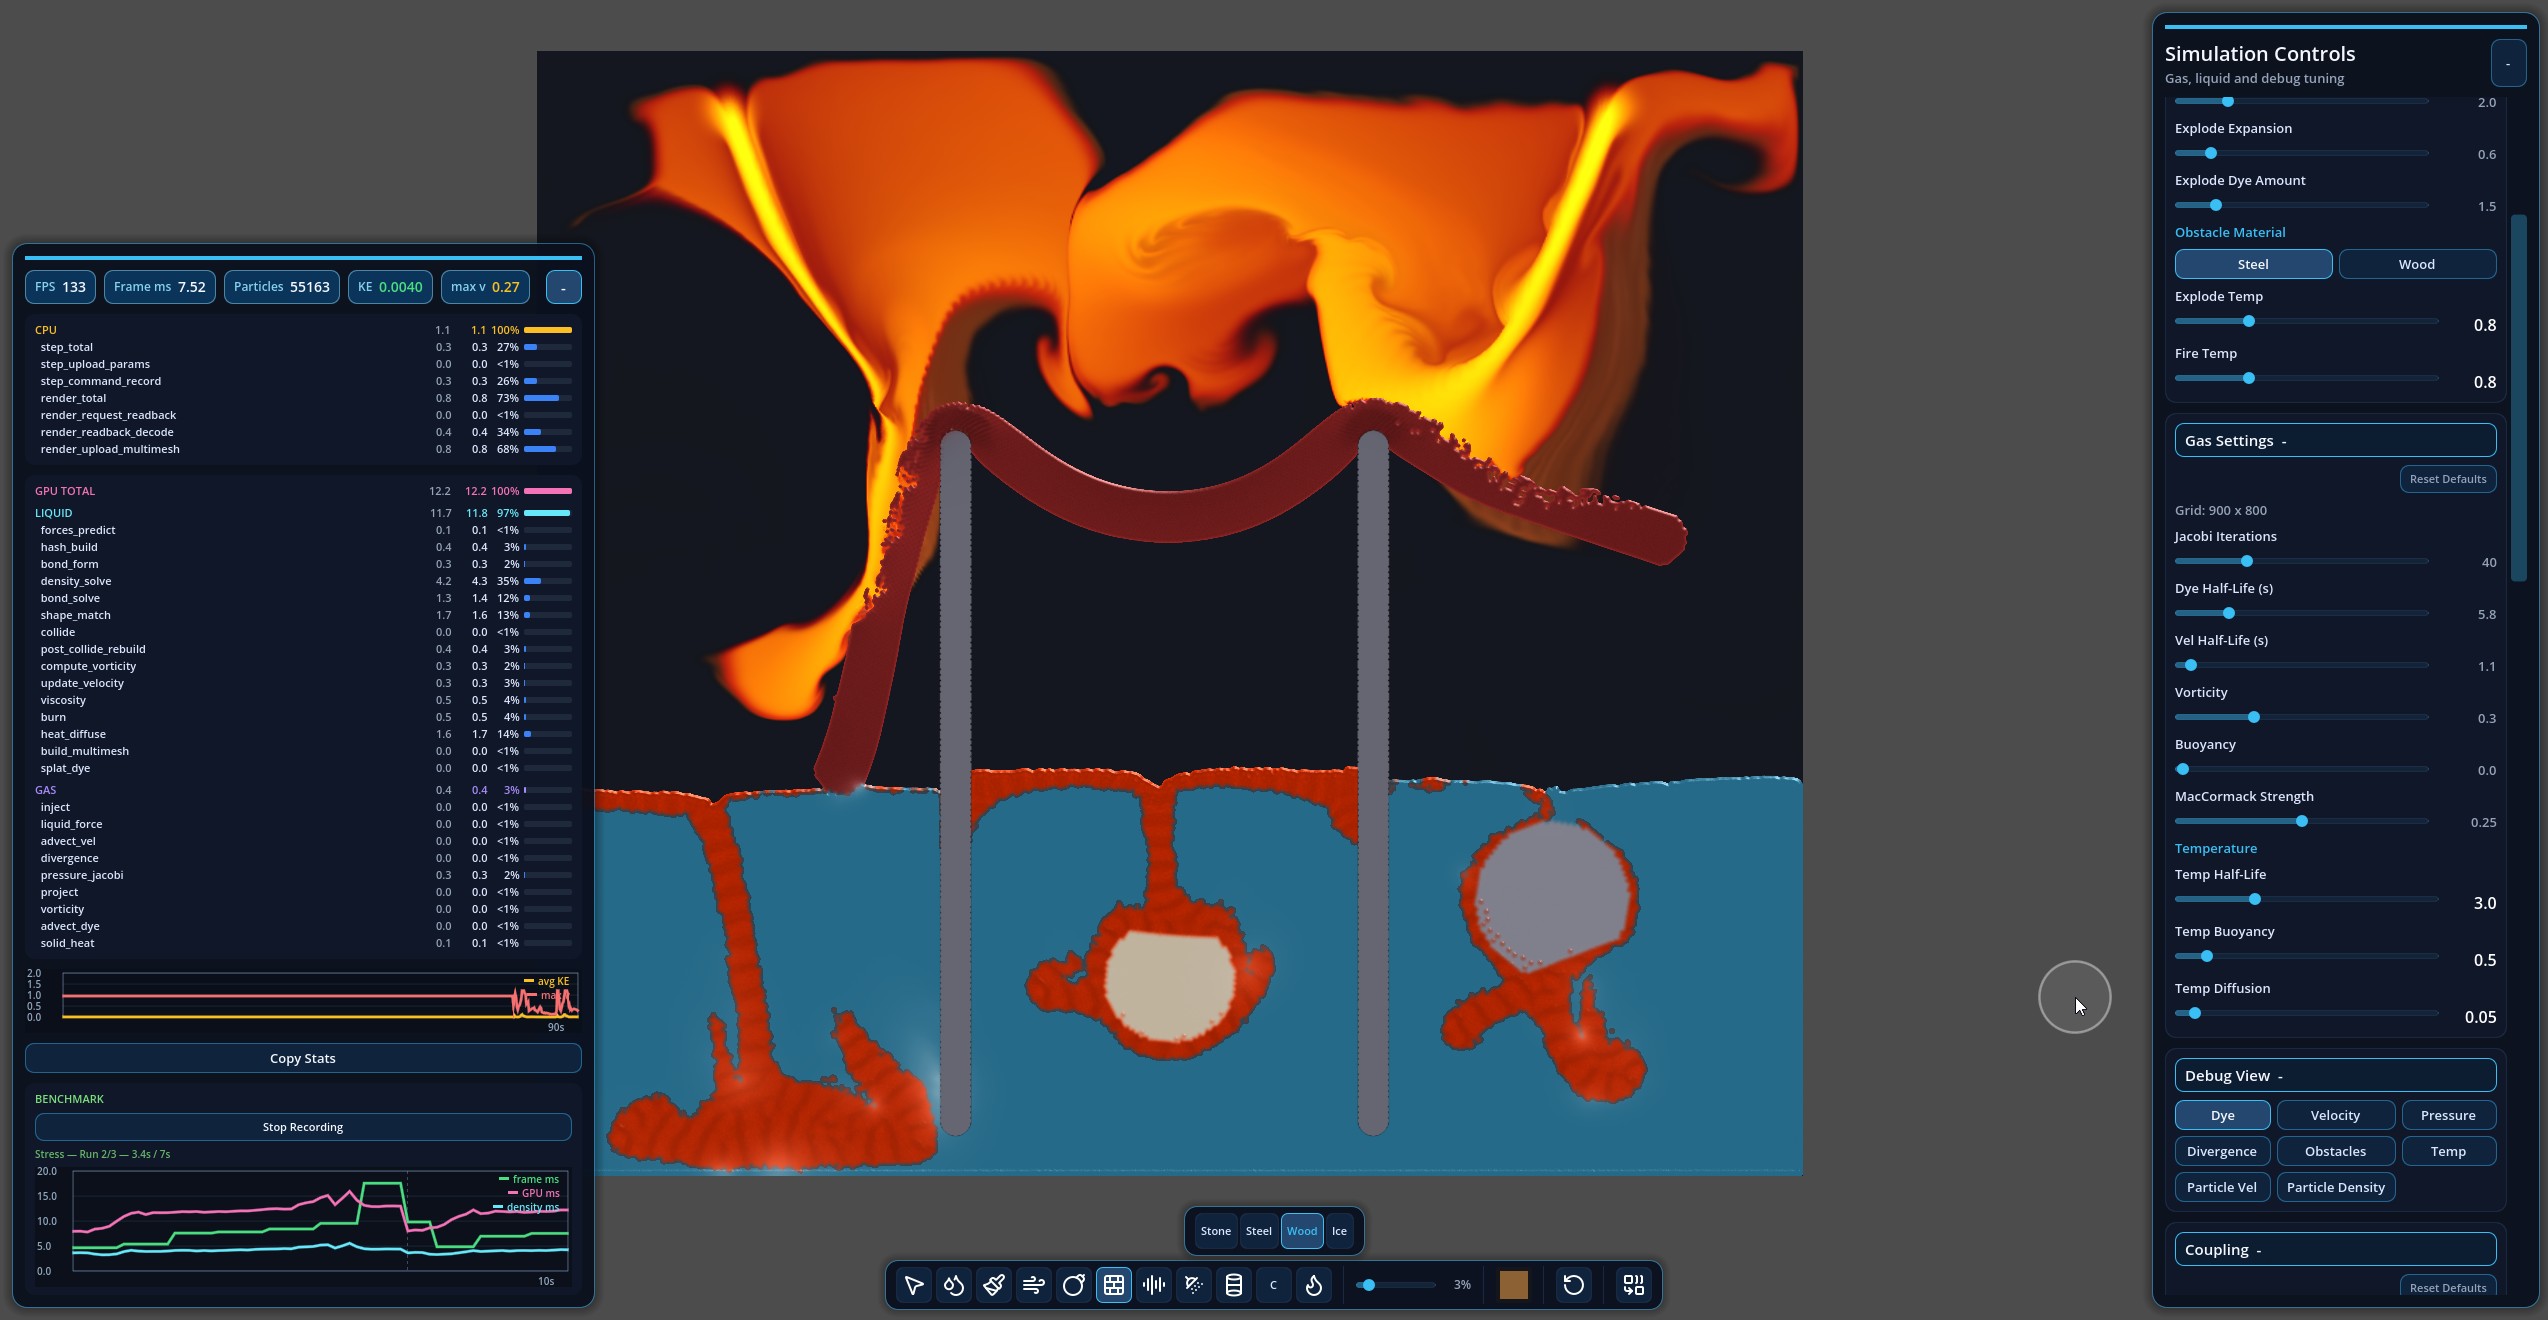Screen dimensions: 2548x1320
Task: Click the reset simulation icon
Action: [x=1573, y=1285]
